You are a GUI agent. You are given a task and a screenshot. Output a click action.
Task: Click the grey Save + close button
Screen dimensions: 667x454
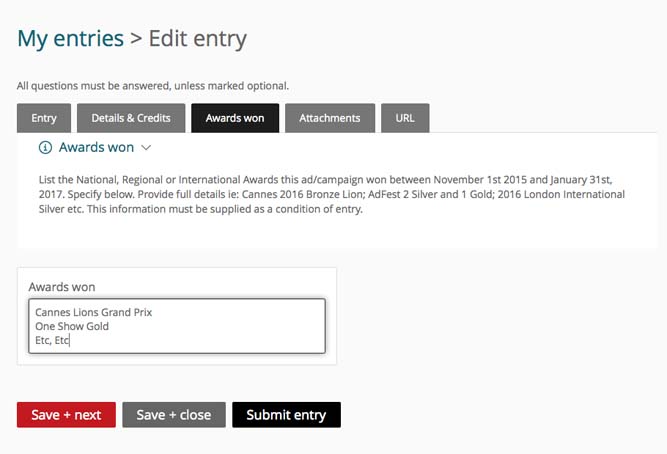point(174,414)
